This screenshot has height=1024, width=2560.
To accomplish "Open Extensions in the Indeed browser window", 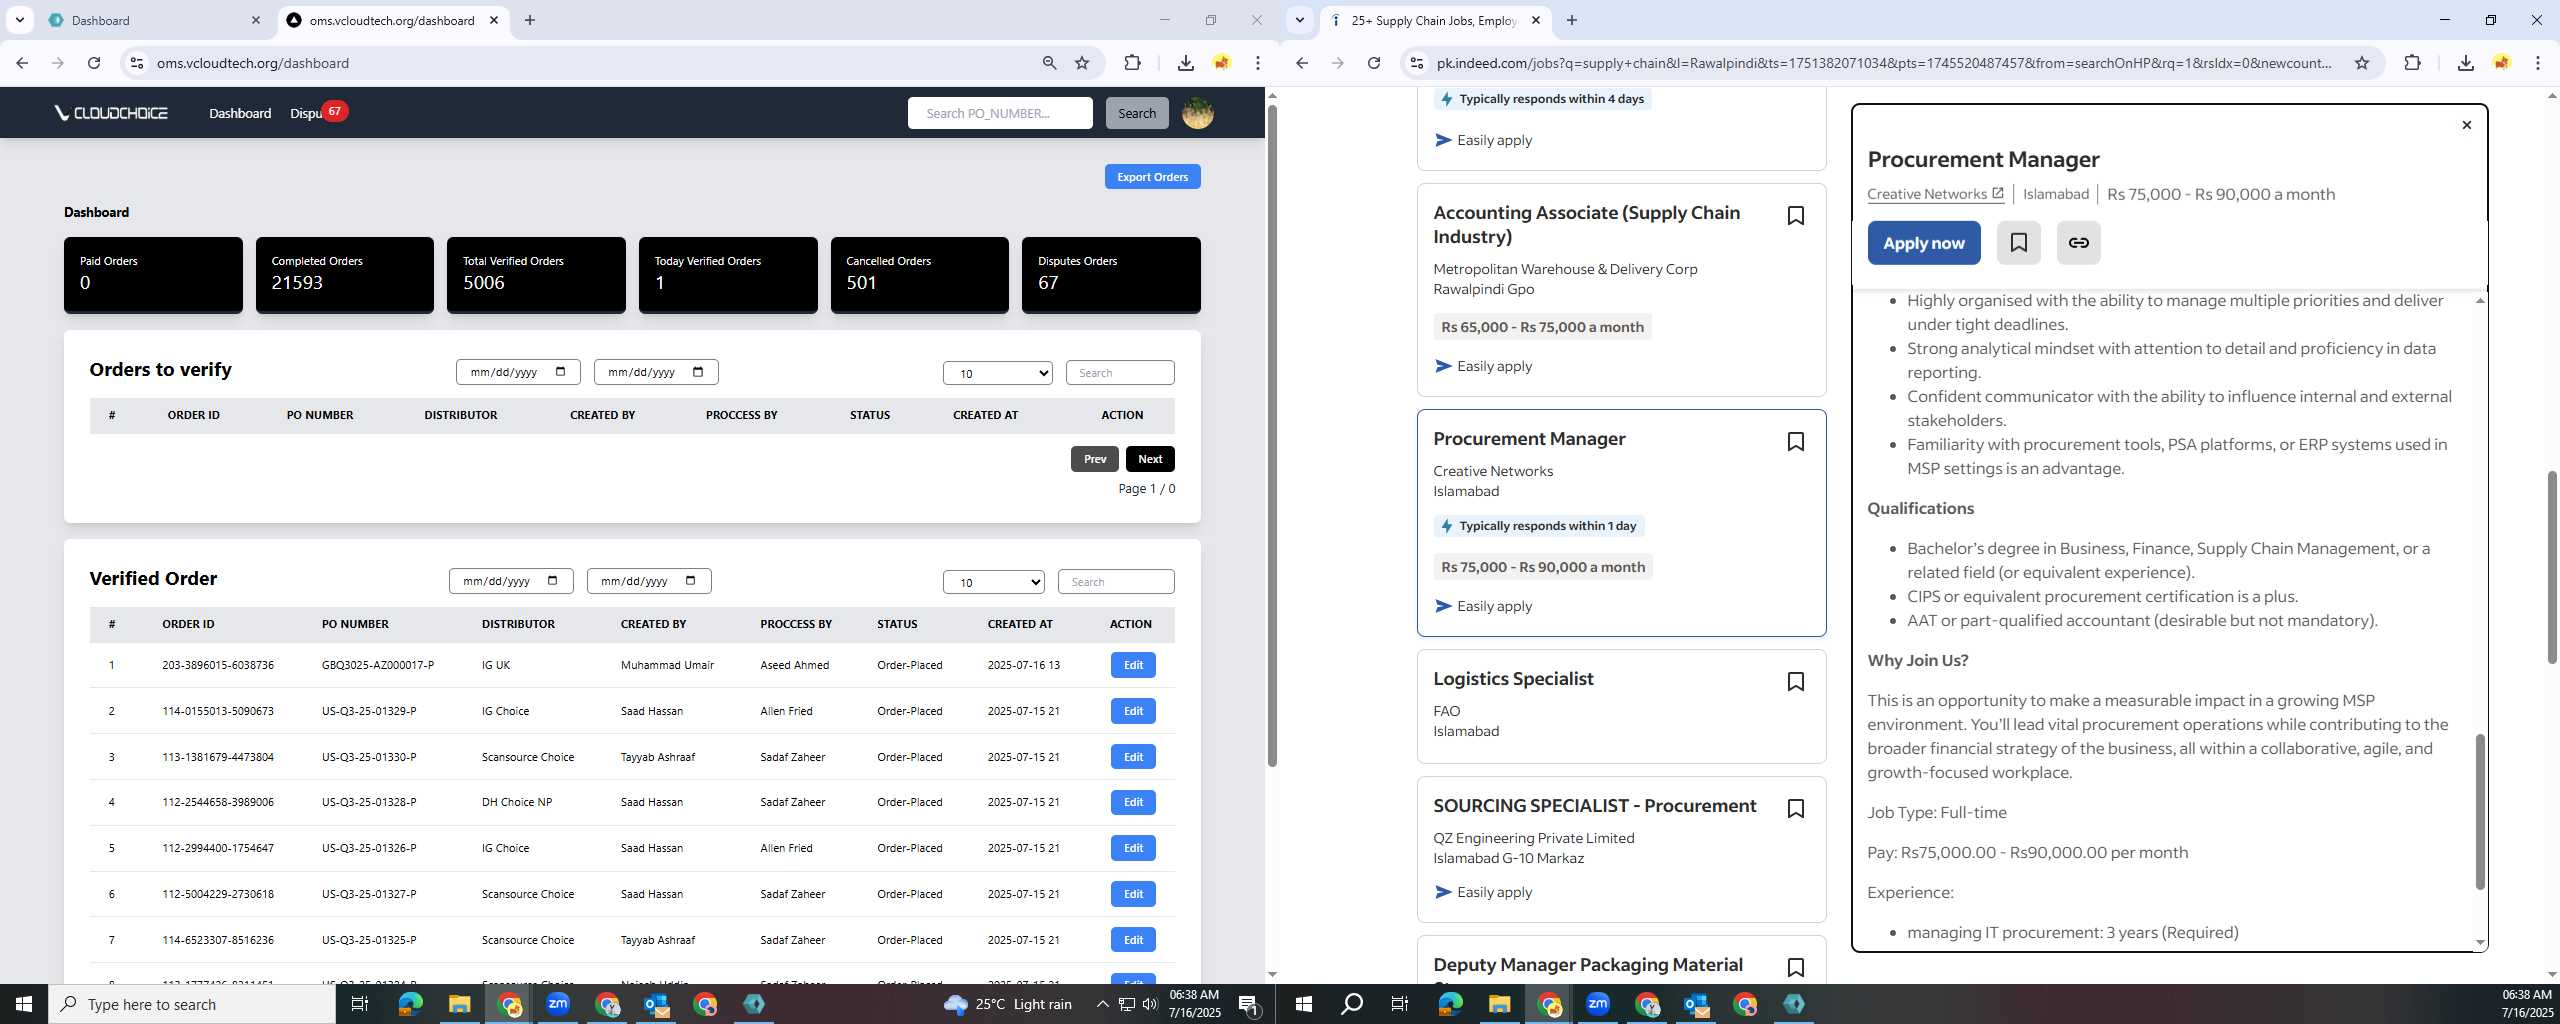I will pyautogui.click(x=2412, y=63).
